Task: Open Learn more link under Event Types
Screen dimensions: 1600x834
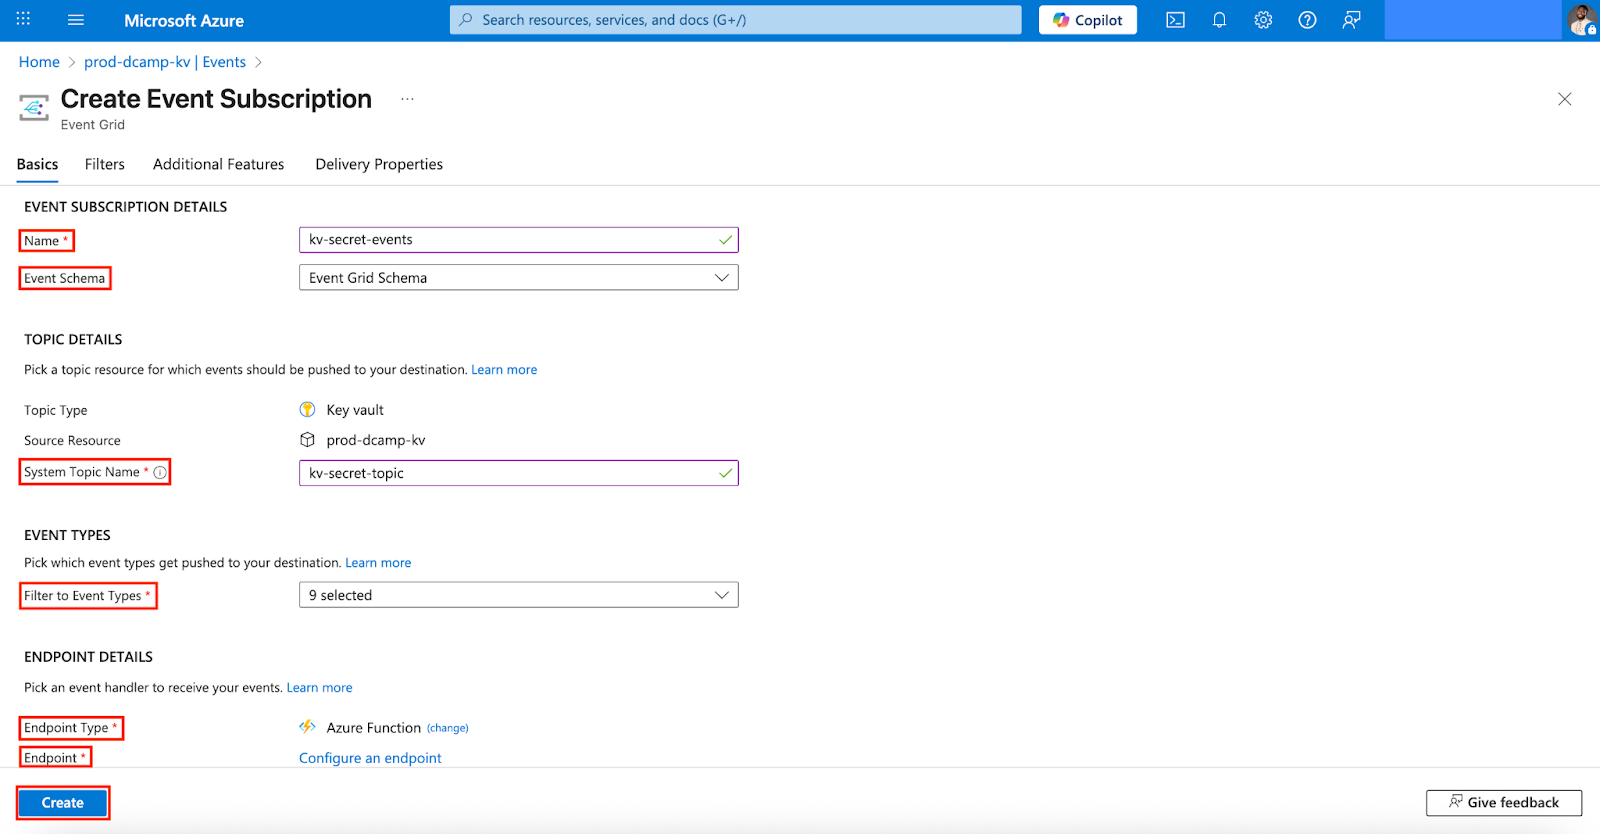Action: click(x=378, y=563)
